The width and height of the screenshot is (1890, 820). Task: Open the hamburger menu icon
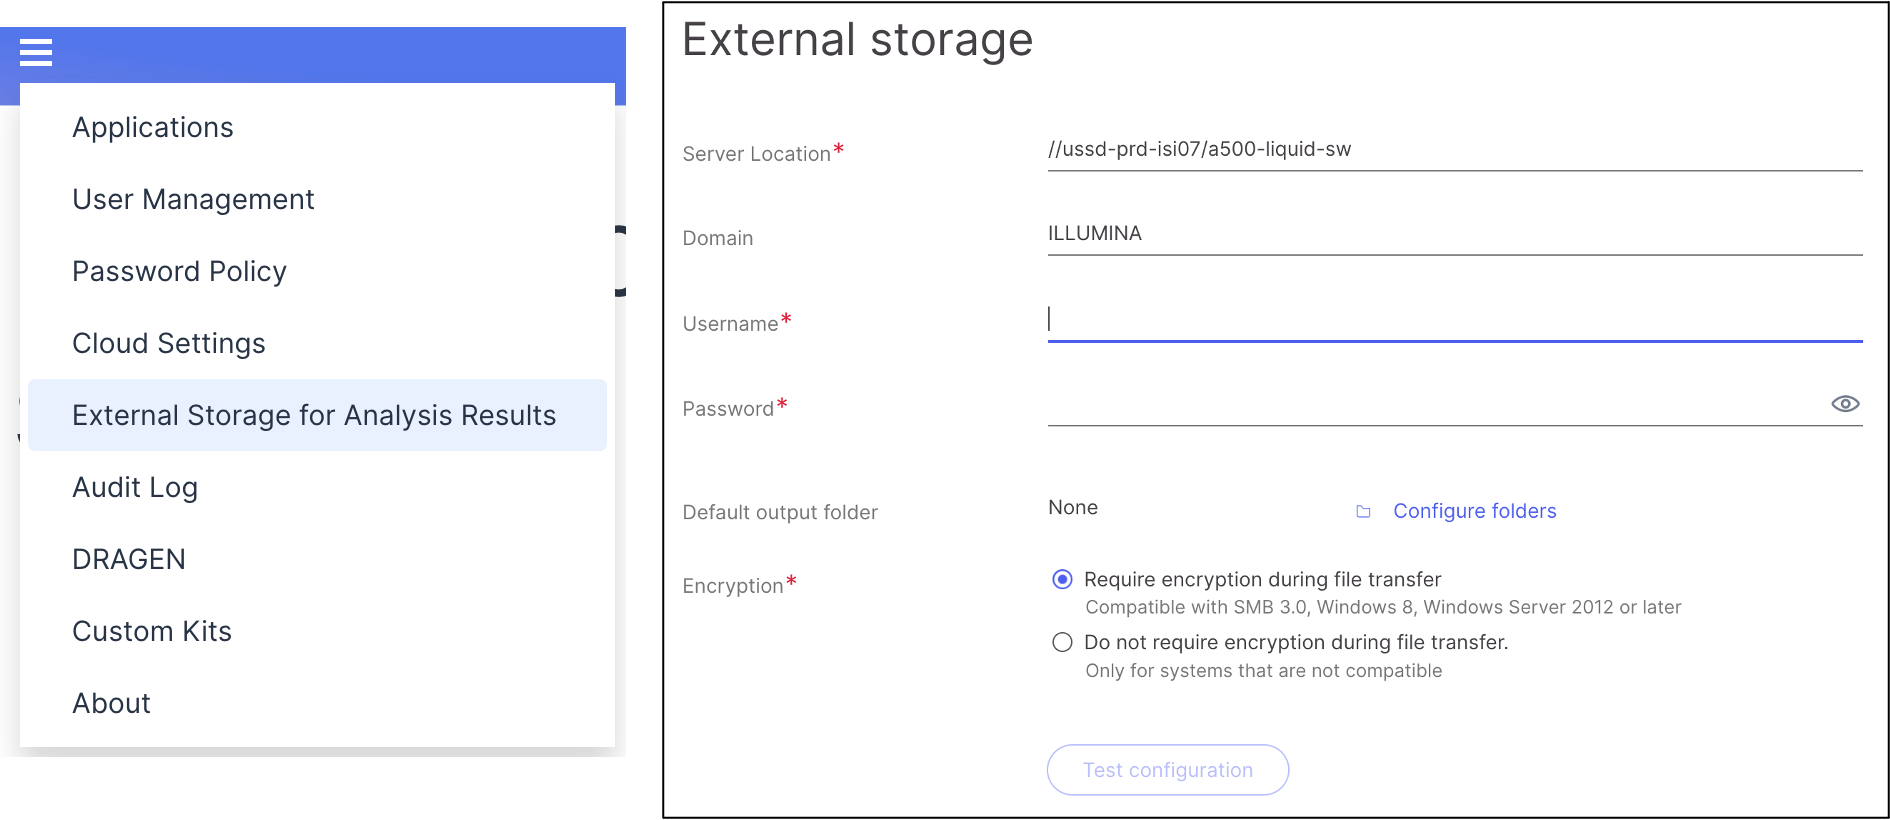[x=36, y=52]
